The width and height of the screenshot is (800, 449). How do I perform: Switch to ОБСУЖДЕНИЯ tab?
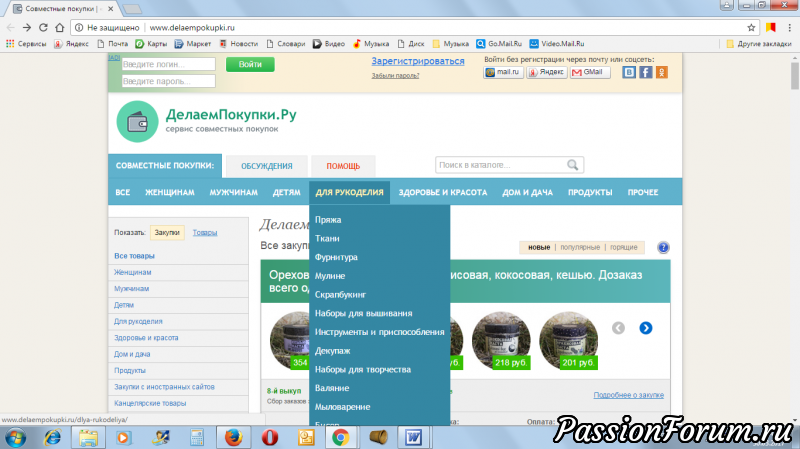pyautogui.click(x=267, y=166)
